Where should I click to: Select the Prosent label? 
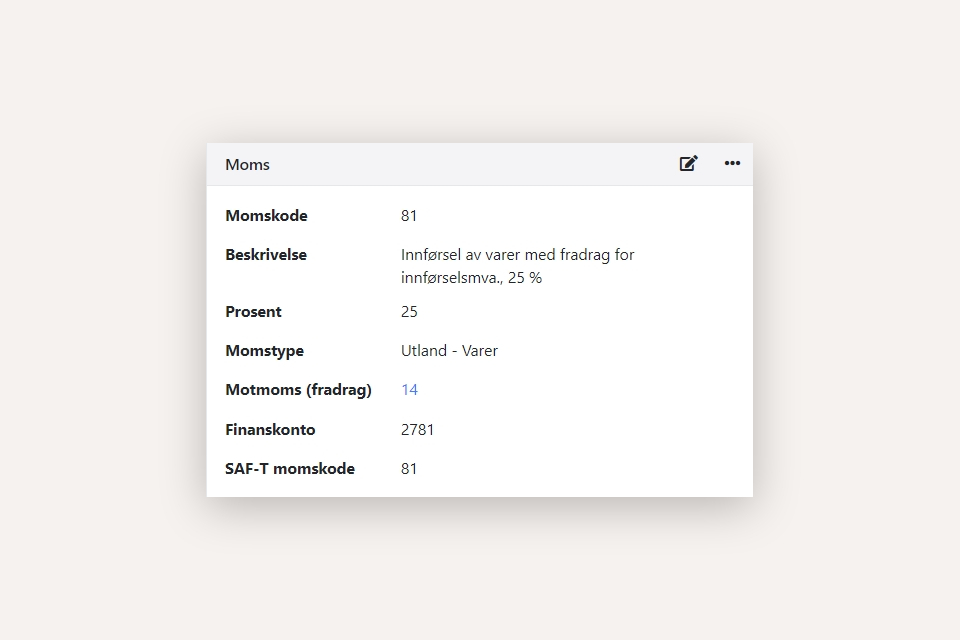(x=253, y=312)
